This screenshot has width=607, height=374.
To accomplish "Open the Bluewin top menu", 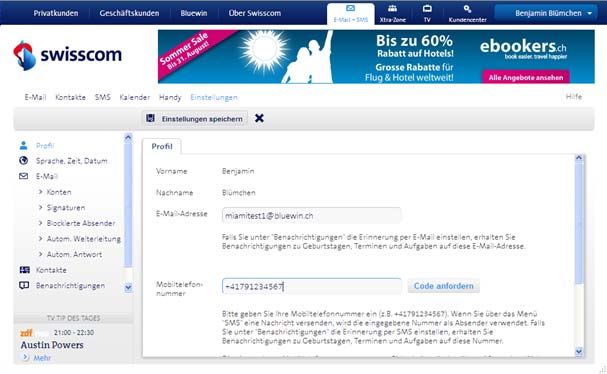I will click(194, 13).
